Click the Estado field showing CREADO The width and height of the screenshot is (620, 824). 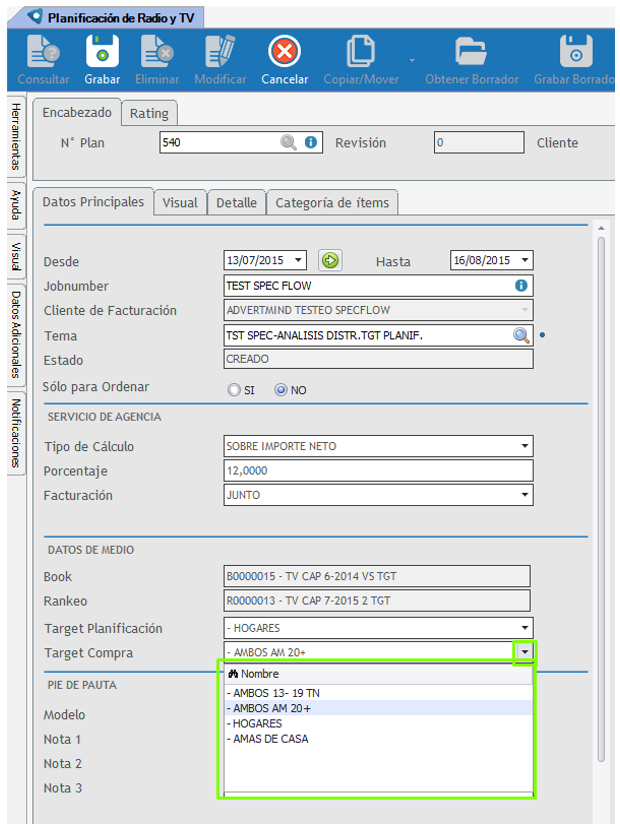coord(378,359)
